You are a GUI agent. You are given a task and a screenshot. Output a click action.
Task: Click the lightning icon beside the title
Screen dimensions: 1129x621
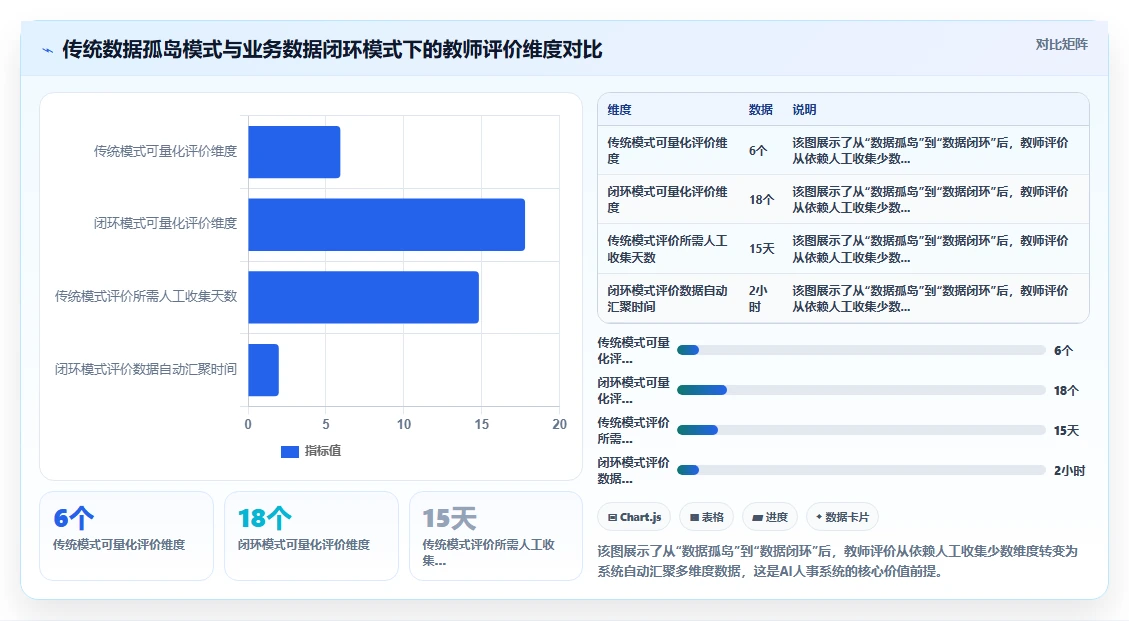point(48,50)
